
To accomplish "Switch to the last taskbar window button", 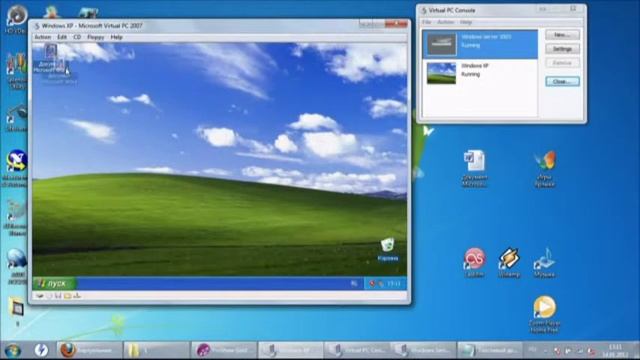I will click(x=490, y=350).
